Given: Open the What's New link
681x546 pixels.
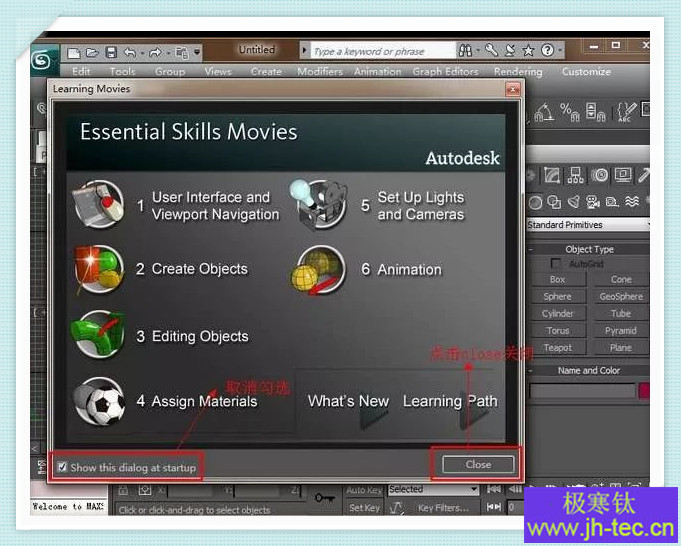Looking at the screenshot, I should [x=348, y=401].
